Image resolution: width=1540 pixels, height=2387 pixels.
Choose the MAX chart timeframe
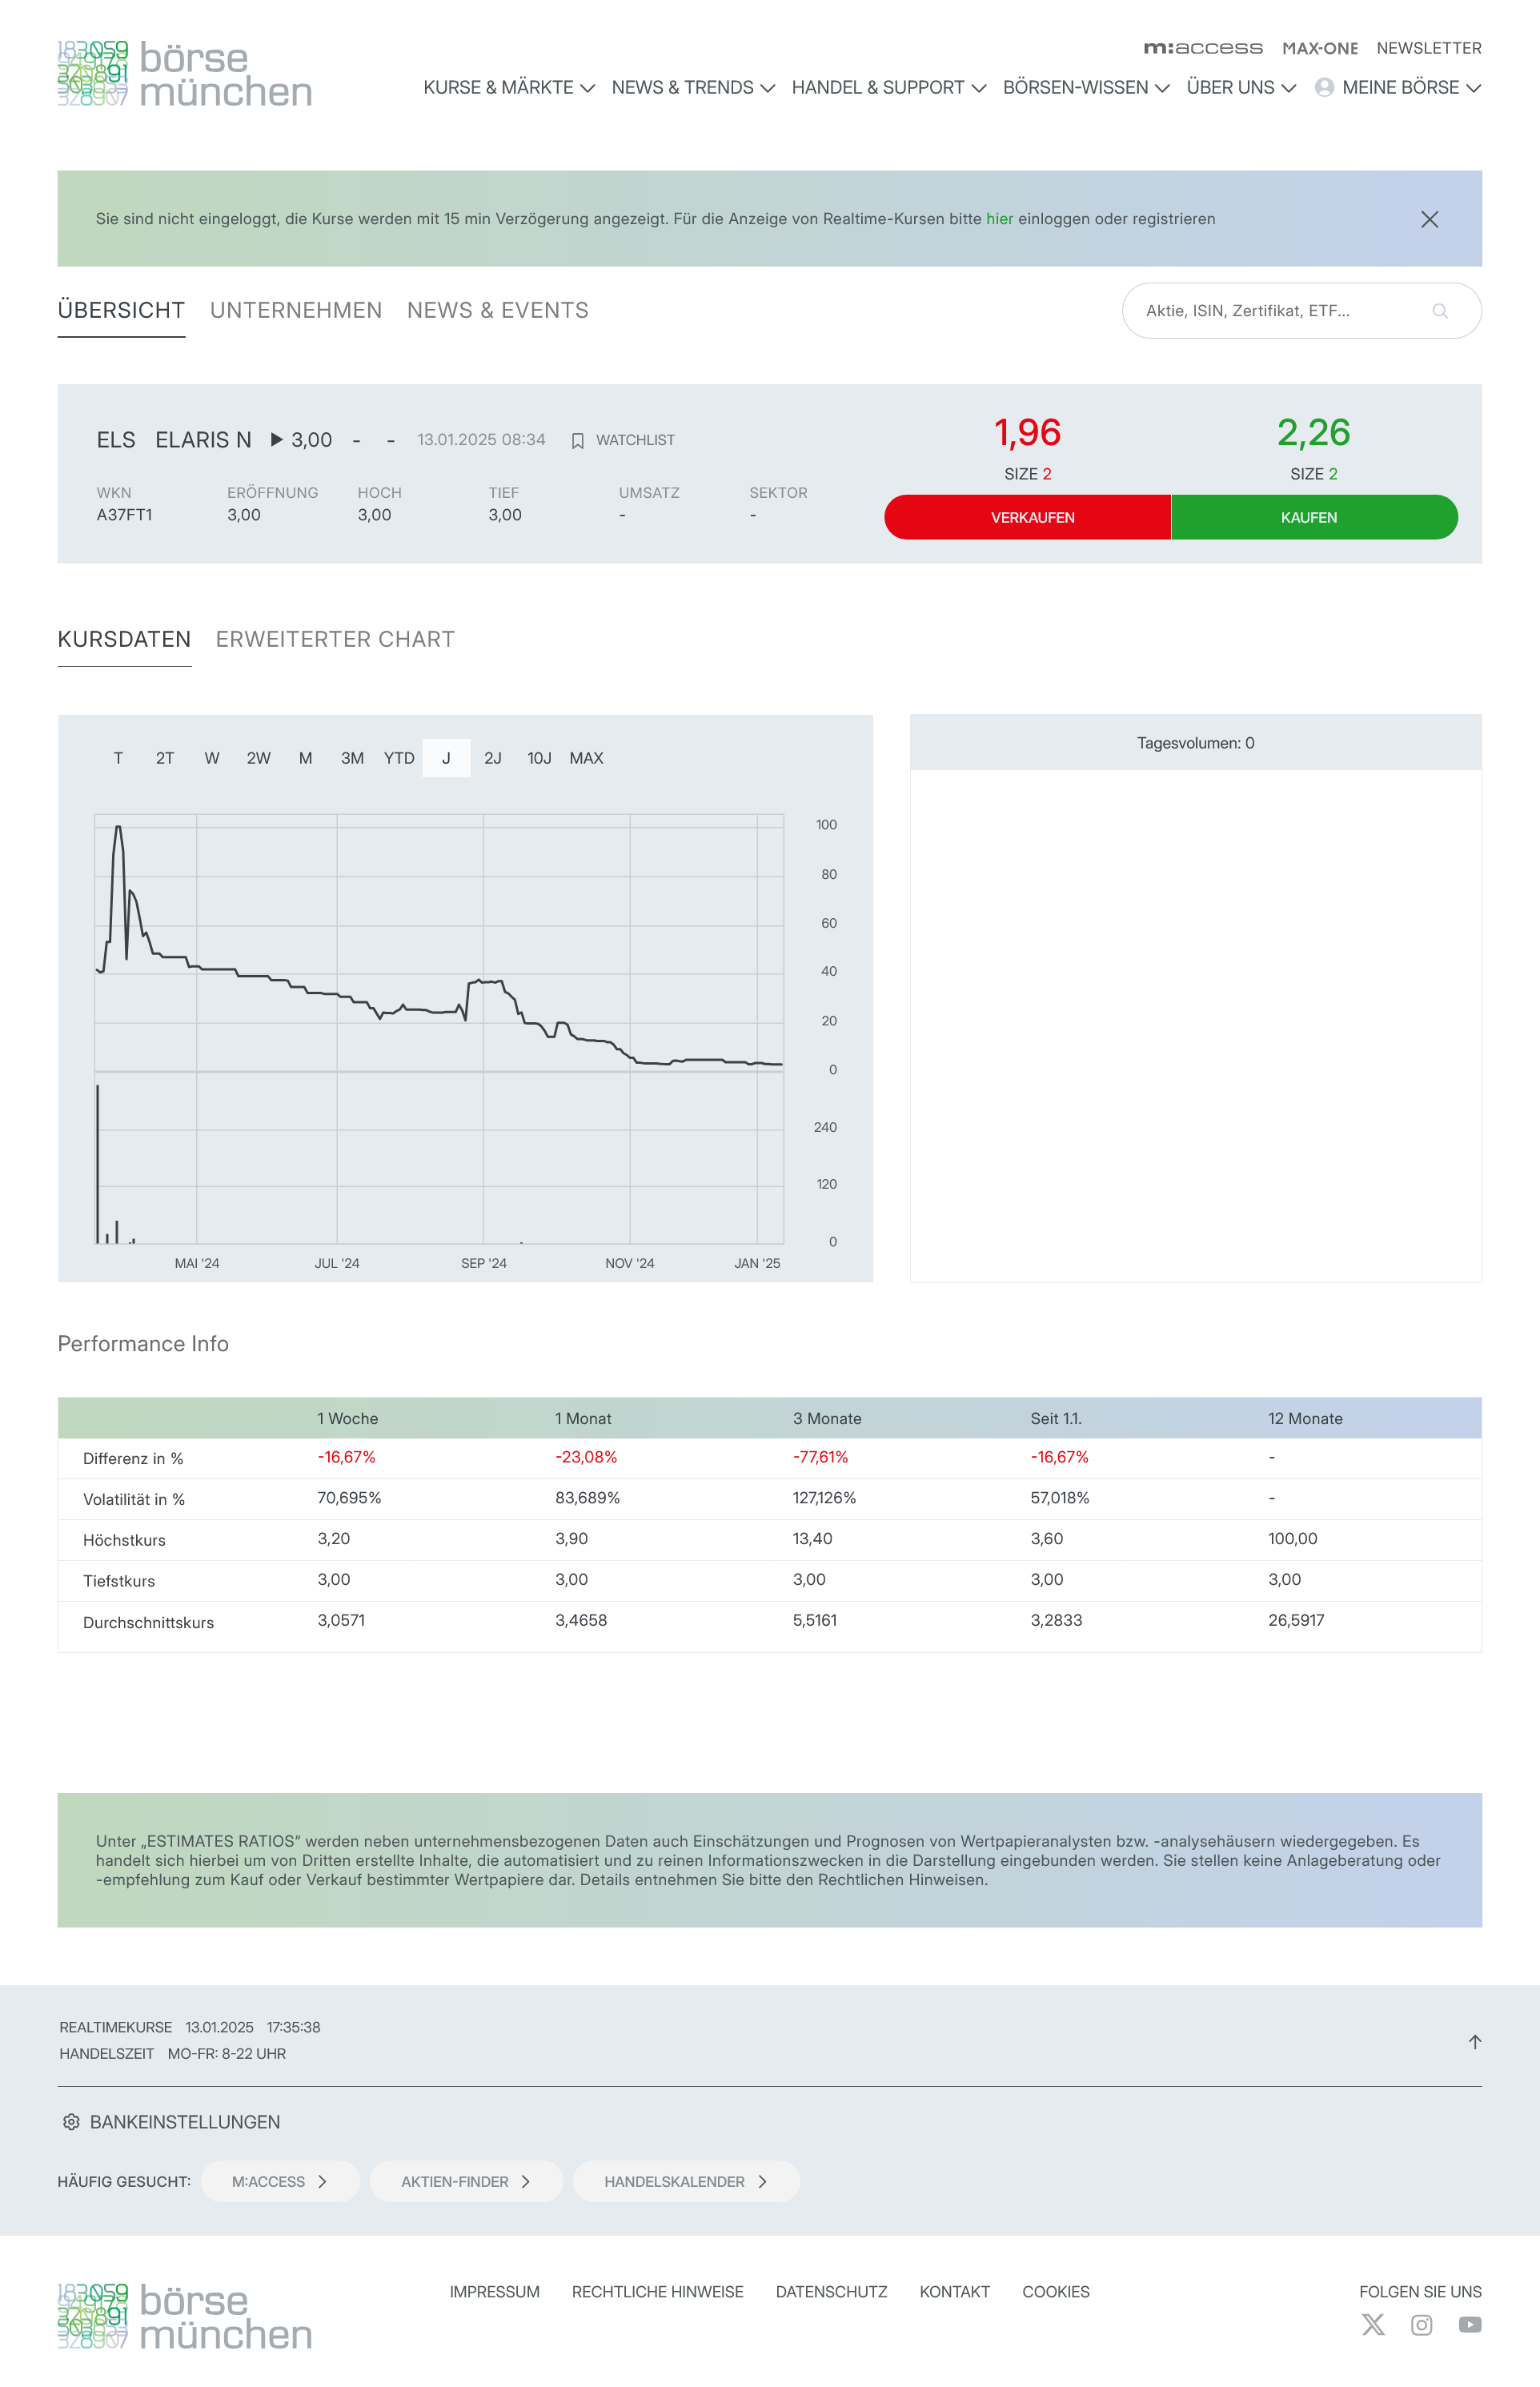tap(586, 758)
